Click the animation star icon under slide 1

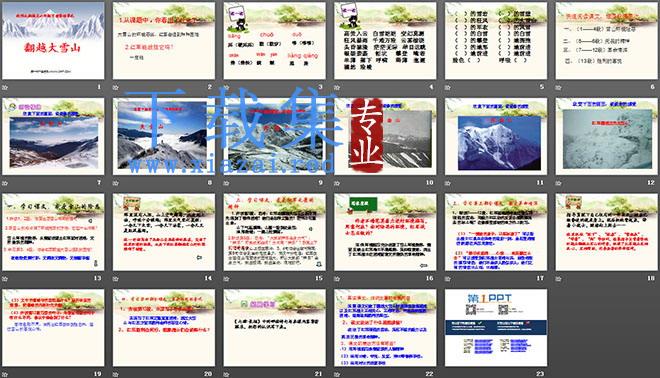pos(5,88)
